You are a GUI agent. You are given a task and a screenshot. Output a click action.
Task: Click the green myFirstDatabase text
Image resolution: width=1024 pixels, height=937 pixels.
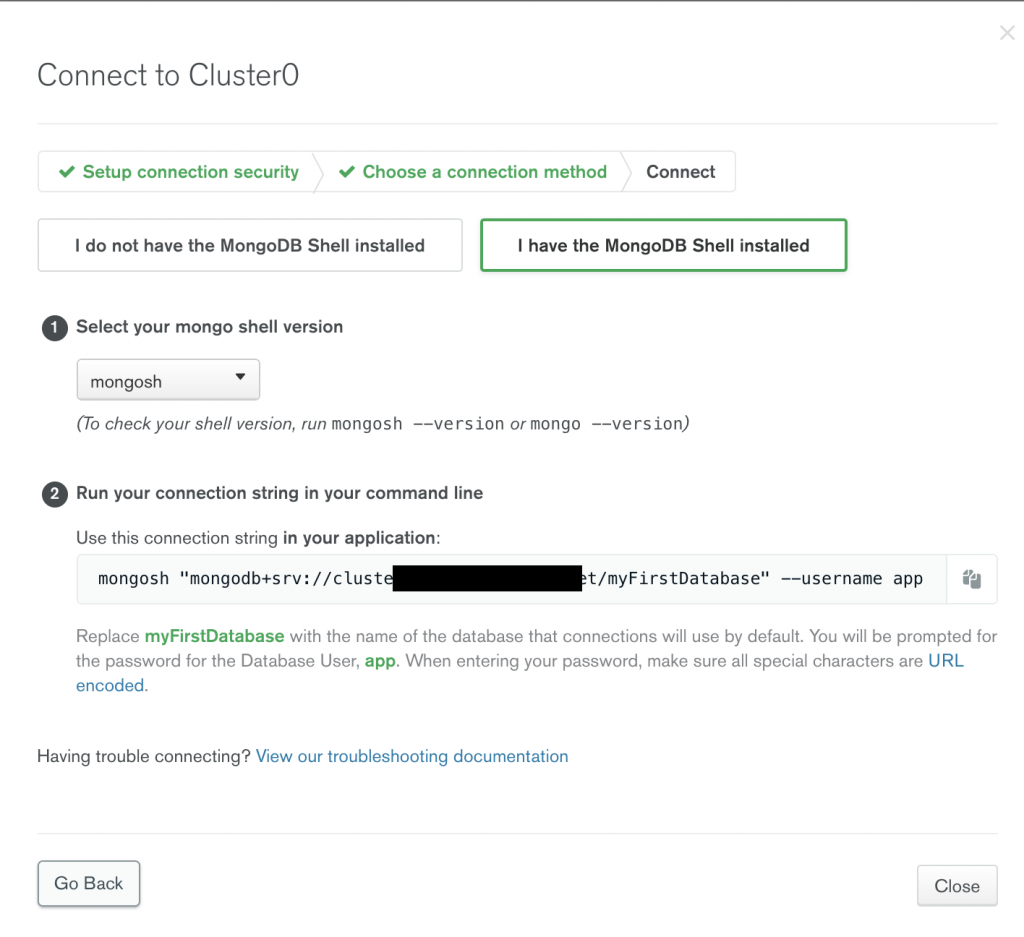(214, 636)
